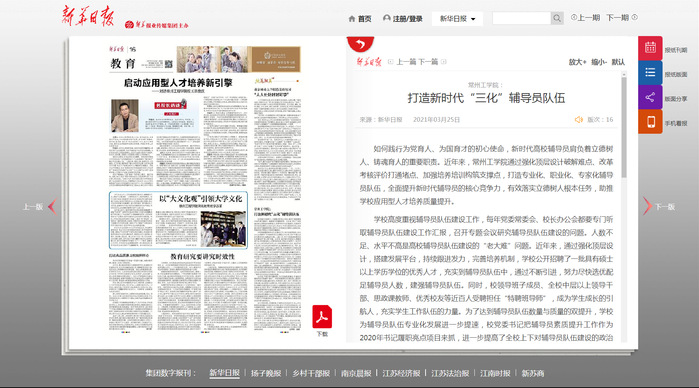699x388 pixels.
Task: Expand the 新华日报 newspaper dropdown
Action: click(457, 19)
